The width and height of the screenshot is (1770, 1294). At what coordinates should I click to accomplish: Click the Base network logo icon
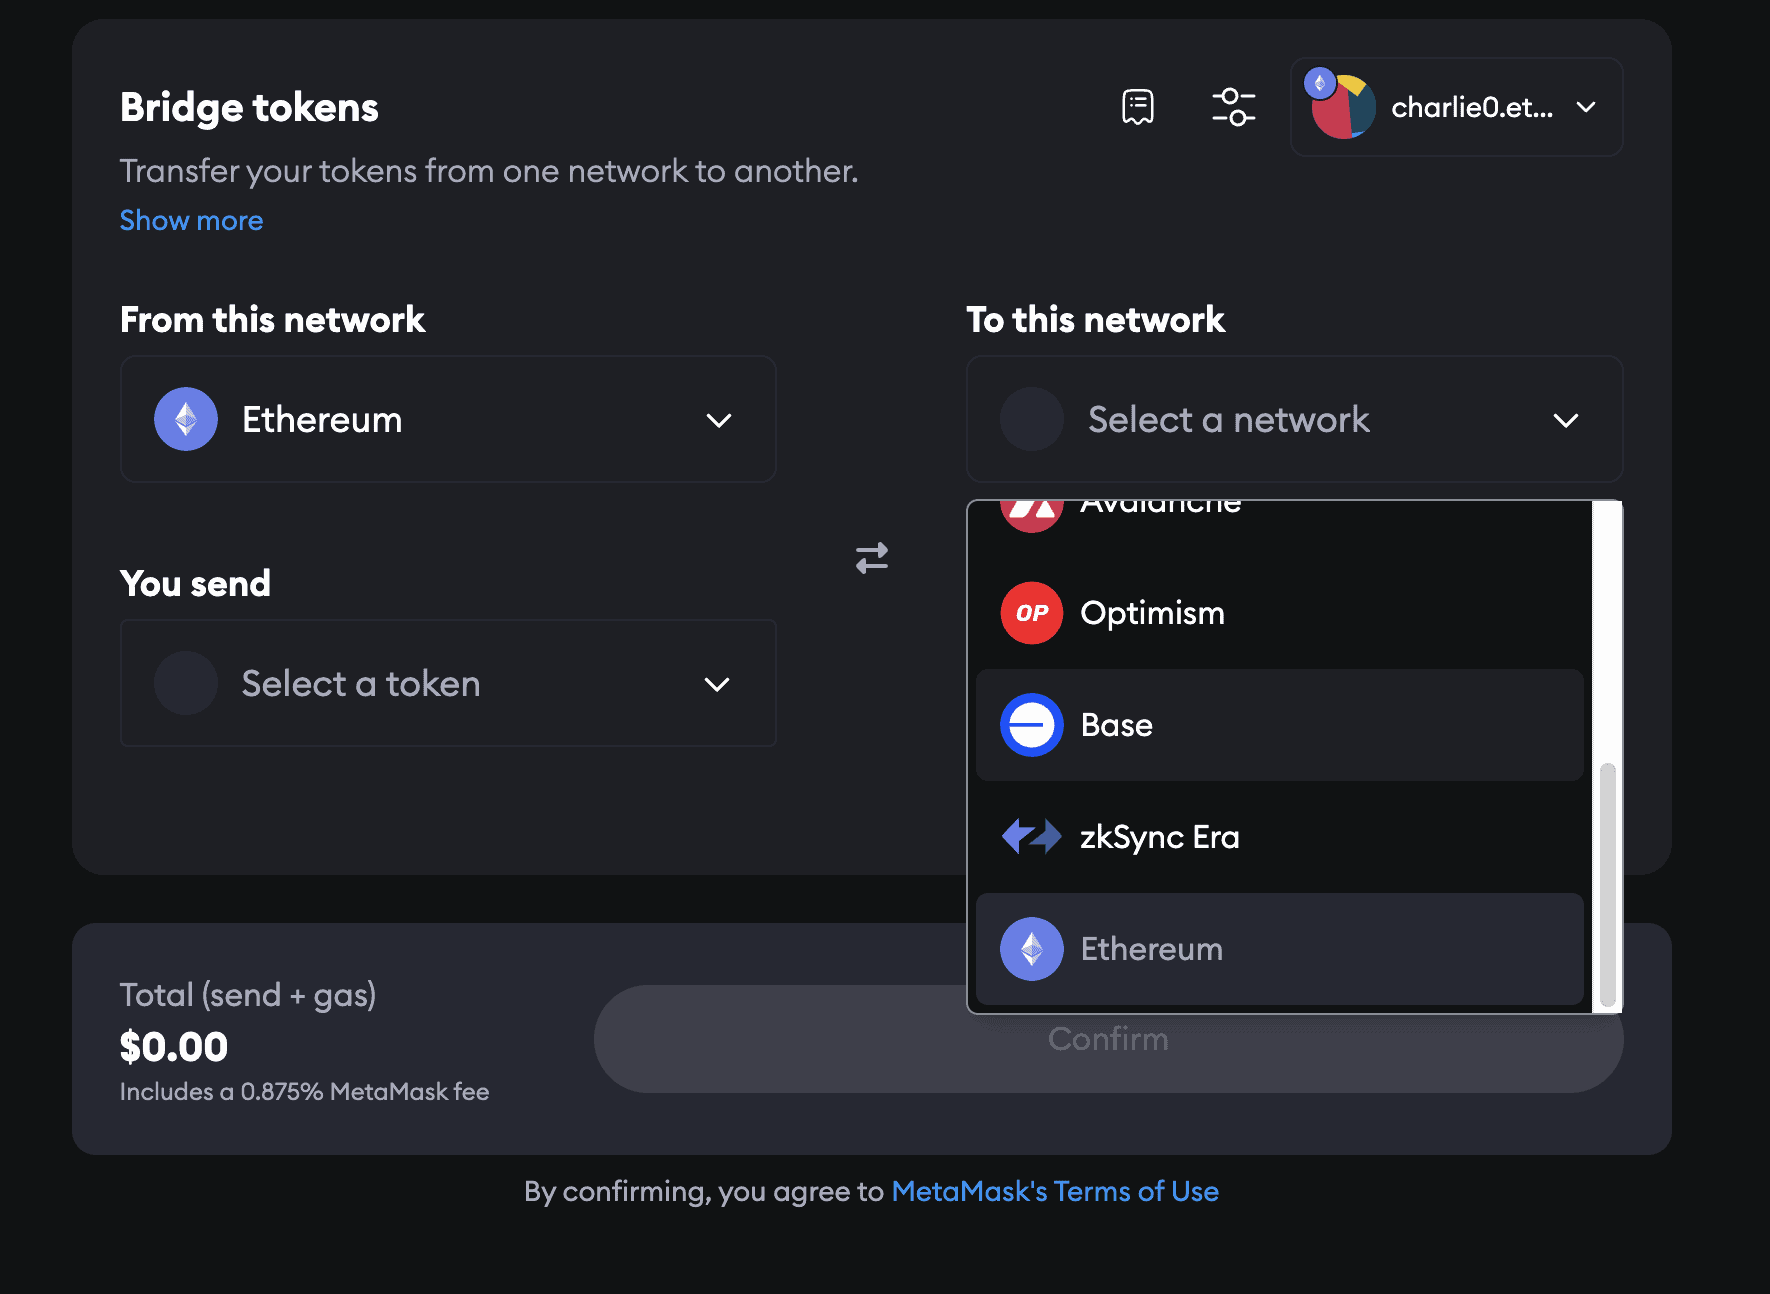coord(1031,725)
